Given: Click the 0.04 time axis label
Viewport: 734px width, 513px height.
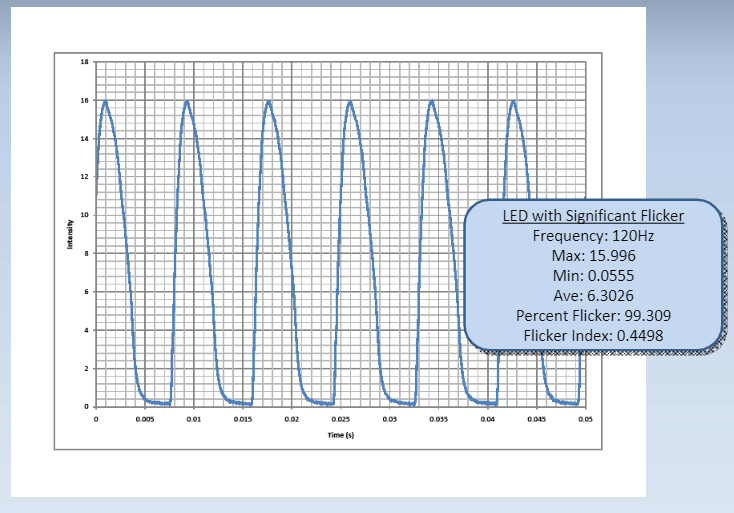Looking at the screenshot, I should [487, 419].
